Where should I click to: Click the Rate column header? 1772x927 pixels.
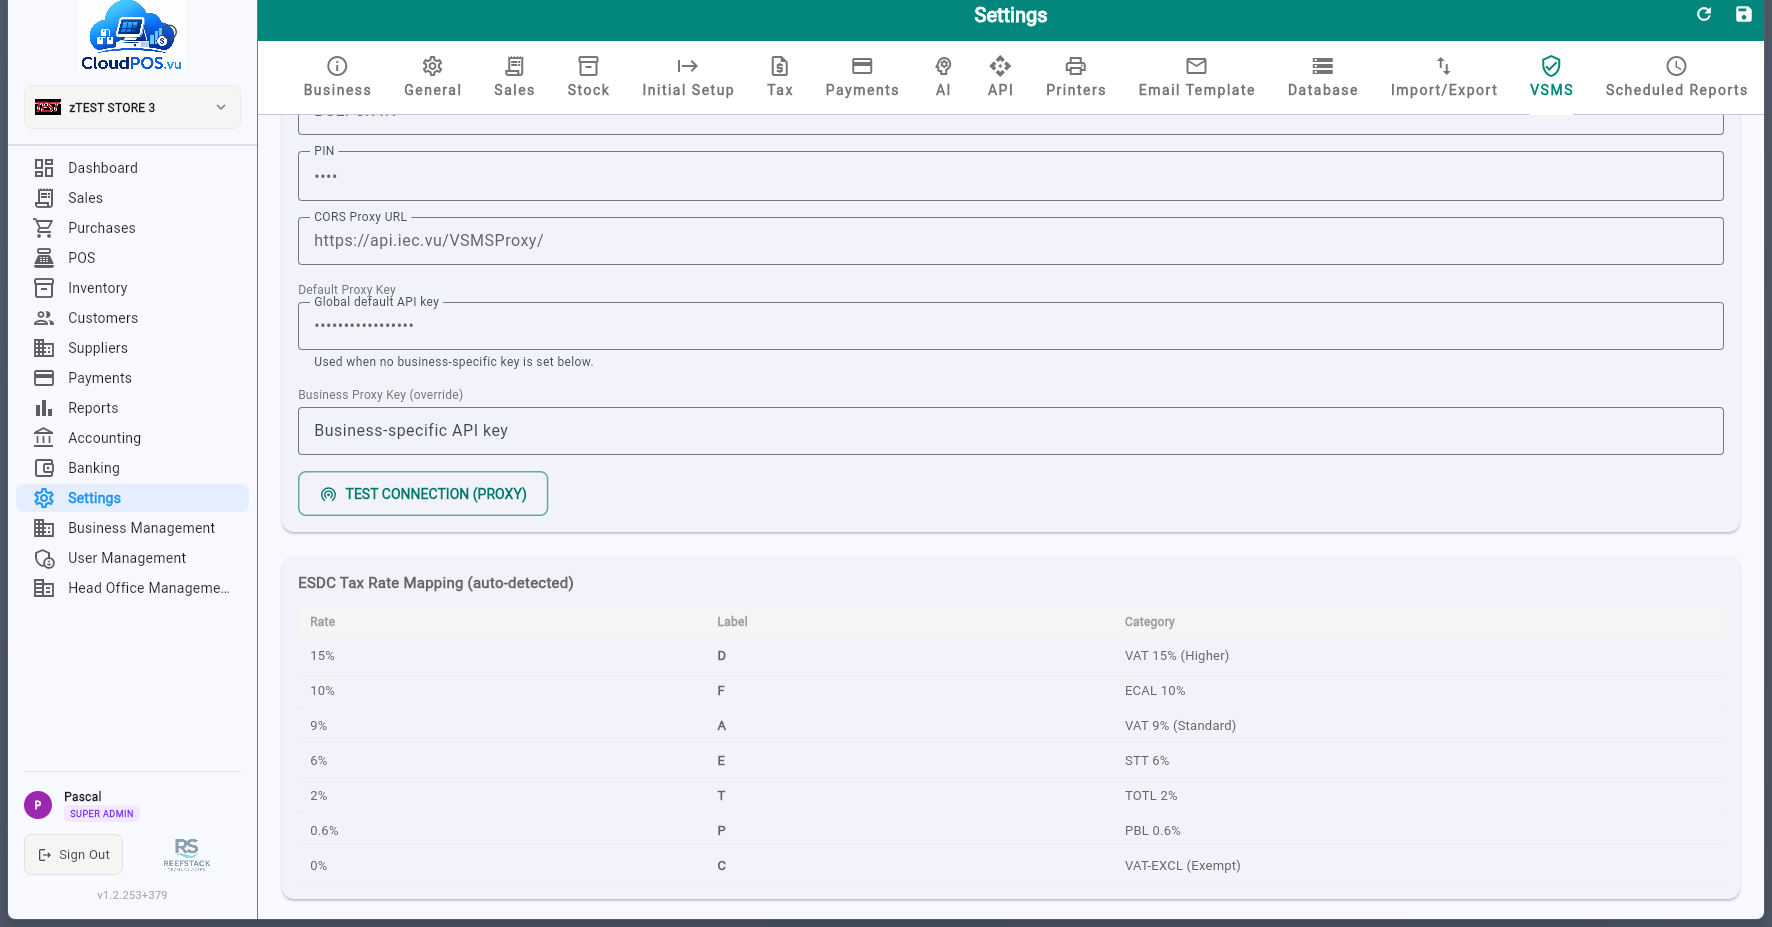(x=322, y=622)
